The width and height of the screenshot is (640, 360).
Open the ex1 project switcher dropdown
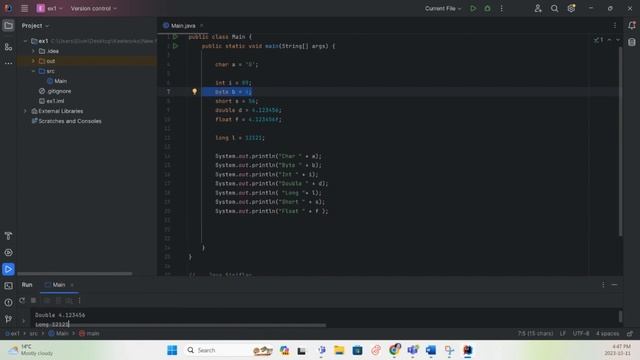[x=50, y=8]
